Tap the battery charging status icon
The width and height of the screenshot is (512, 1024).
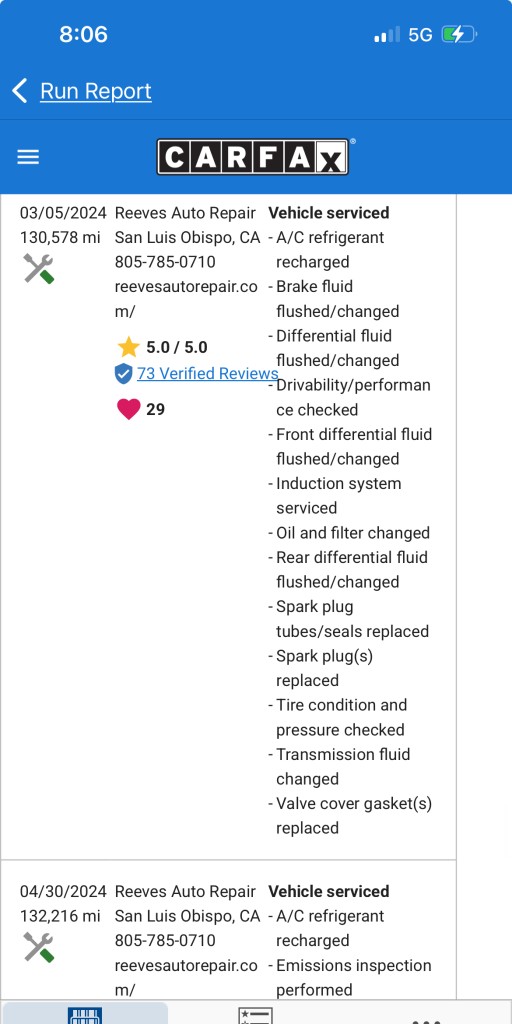[x=459, y=34]
